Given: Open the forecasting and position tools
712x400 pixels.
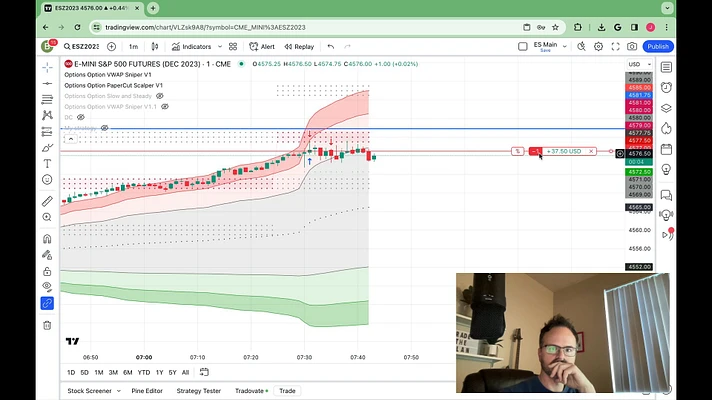Looking at the screenshot, I should pyautogui.click(x=47, y=132).
